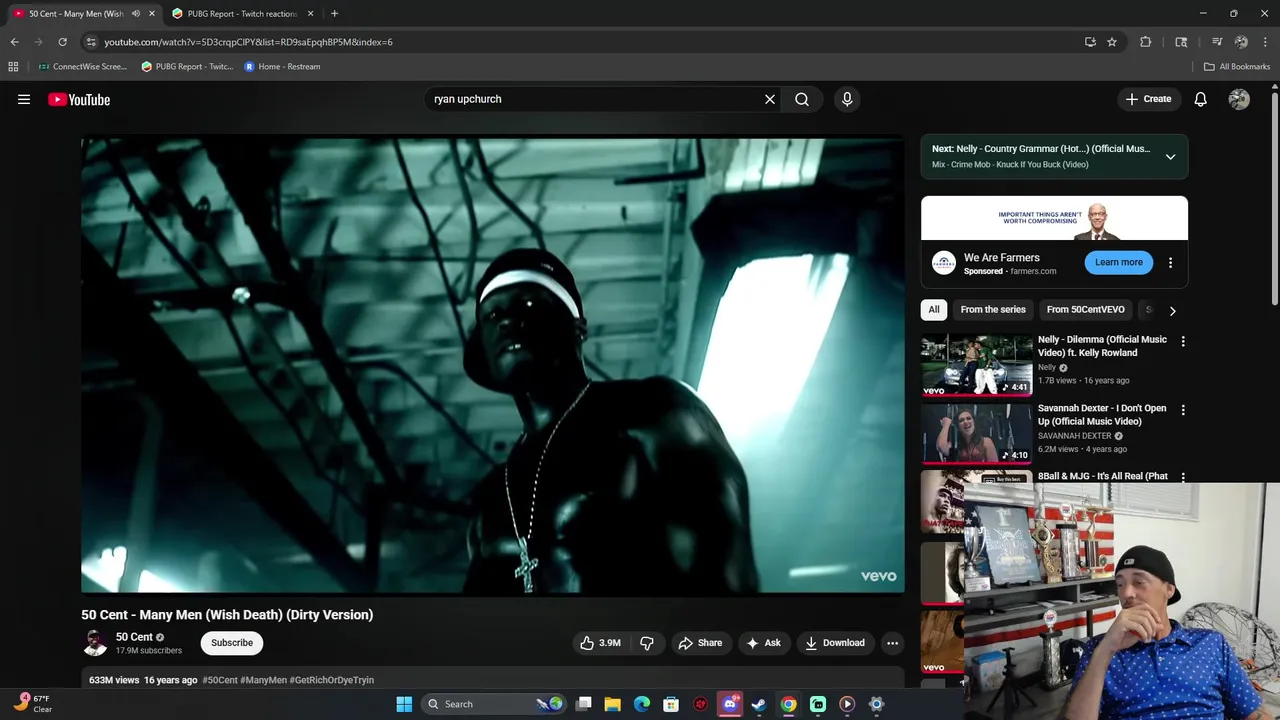Click the URL address bar
Screen dimensions: 1280x720
[580, 42]
